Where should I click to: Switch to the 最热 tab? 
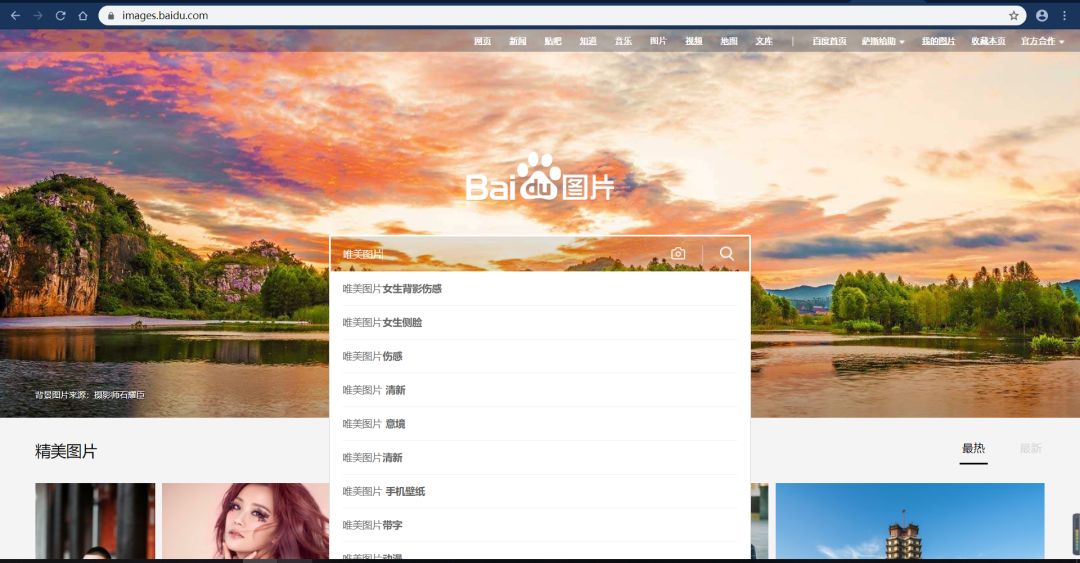tap(973, 449)
